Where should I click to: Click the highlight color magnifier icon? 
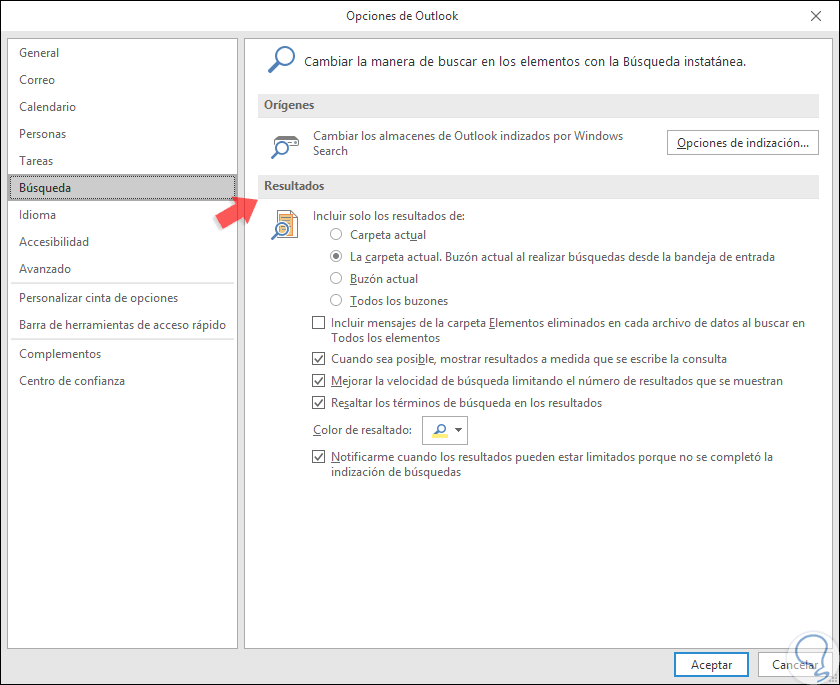pos(440,430)
